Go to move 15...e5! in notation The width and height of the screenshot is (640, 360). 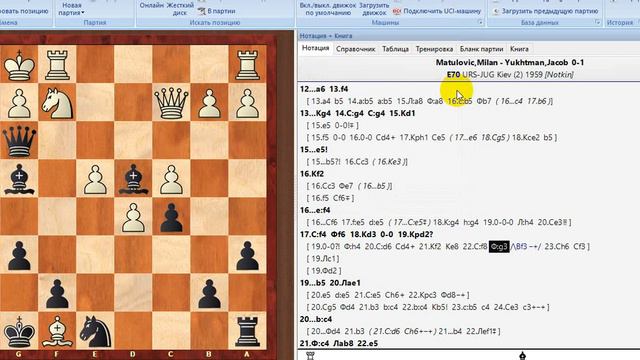coord(313,149)
